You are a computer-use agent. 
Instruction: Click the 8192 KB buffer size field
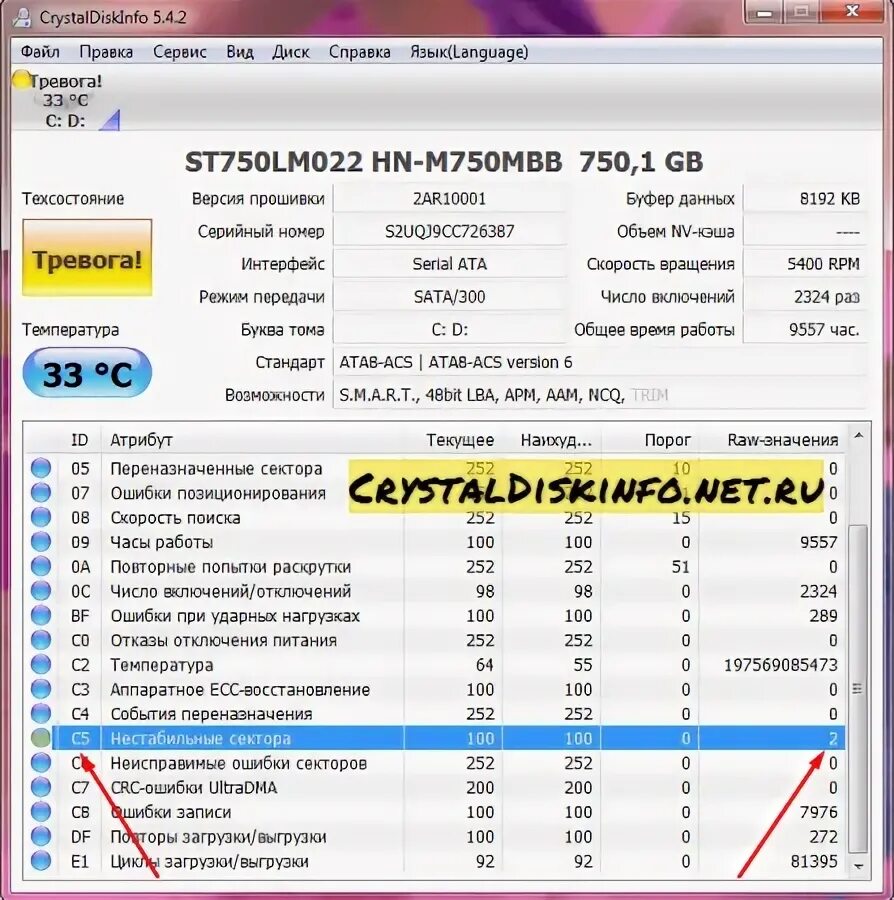pos(805,199)
